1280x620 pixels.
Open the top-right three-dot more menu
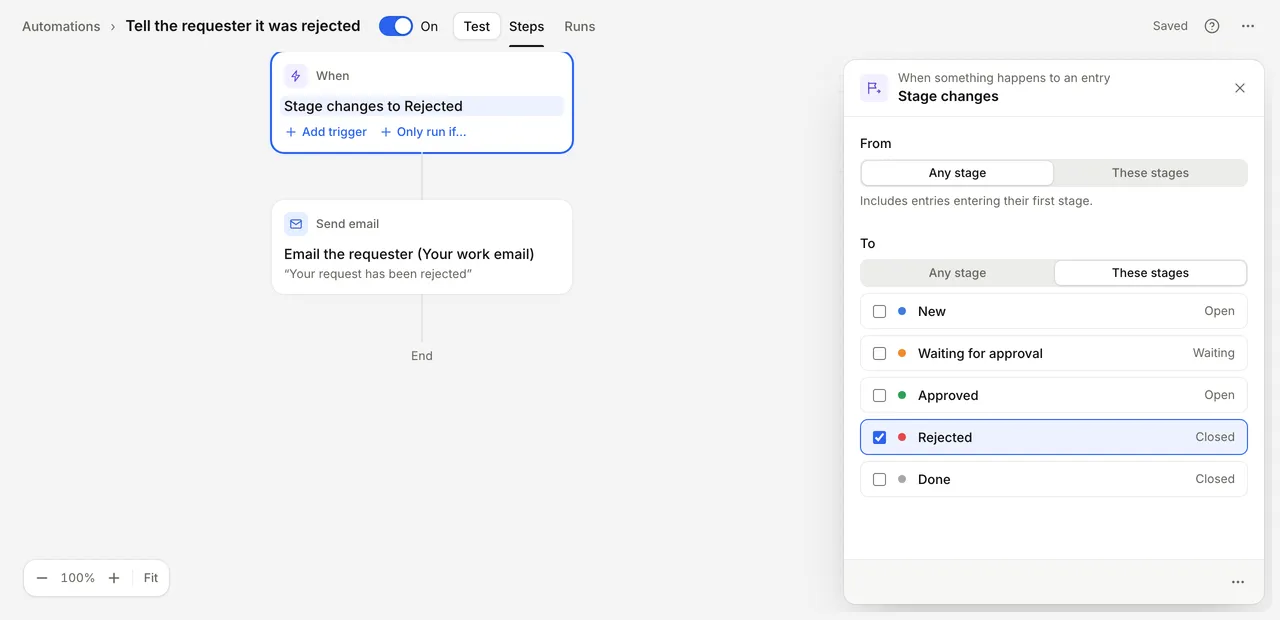coord(1248,26)
